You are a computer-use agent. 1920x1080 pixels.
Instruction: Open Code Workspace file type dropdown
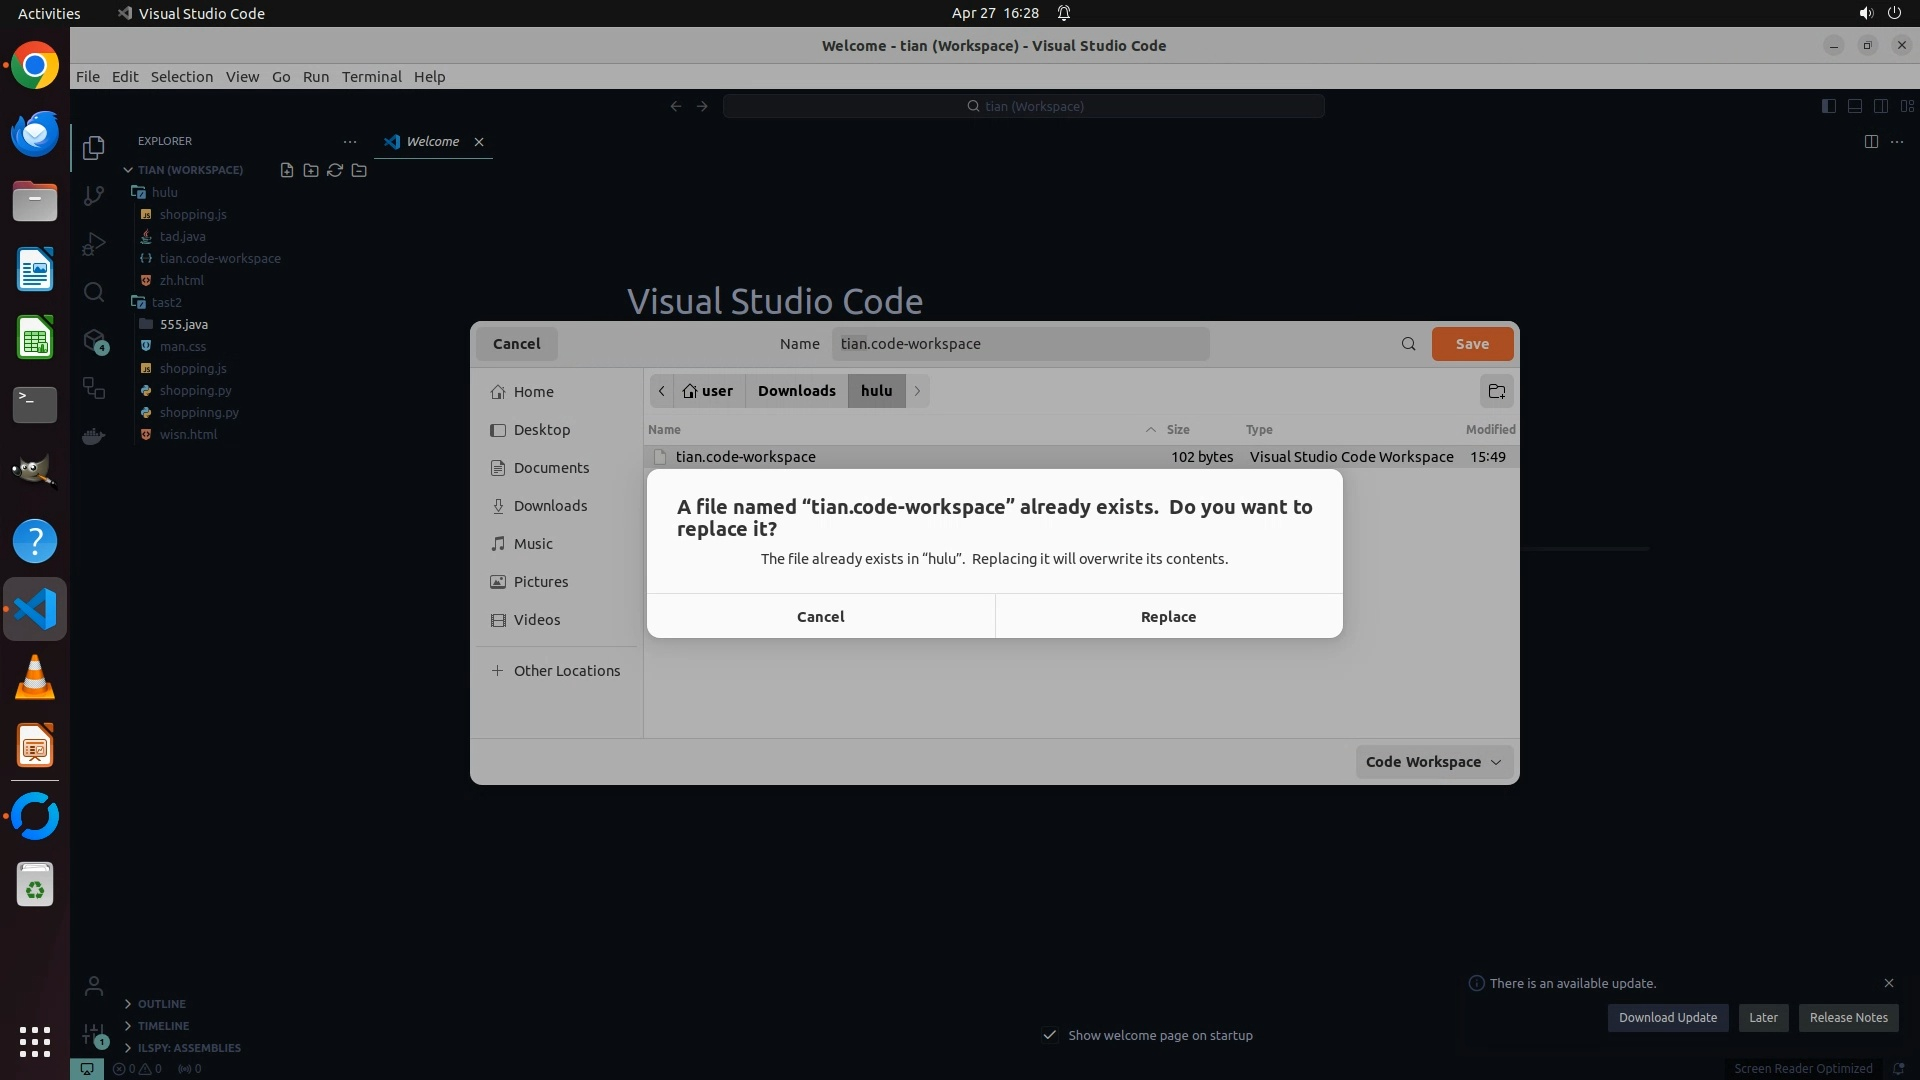(1433, 762)
